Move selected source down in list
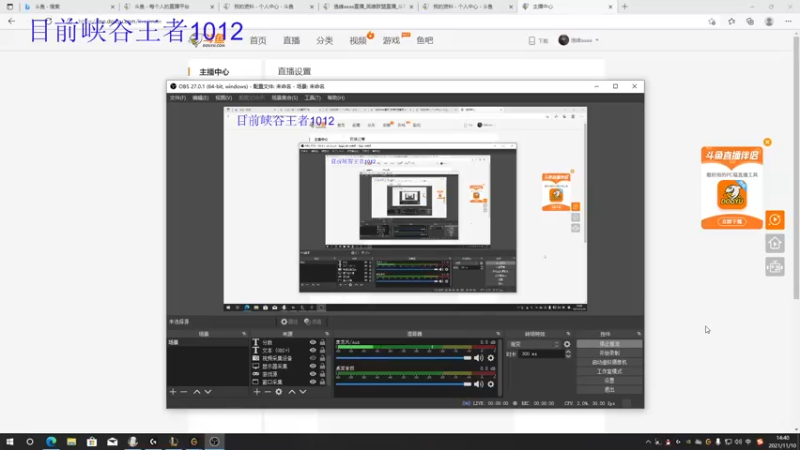Viewport: 800px width, 450px height. tap(303, 392)
